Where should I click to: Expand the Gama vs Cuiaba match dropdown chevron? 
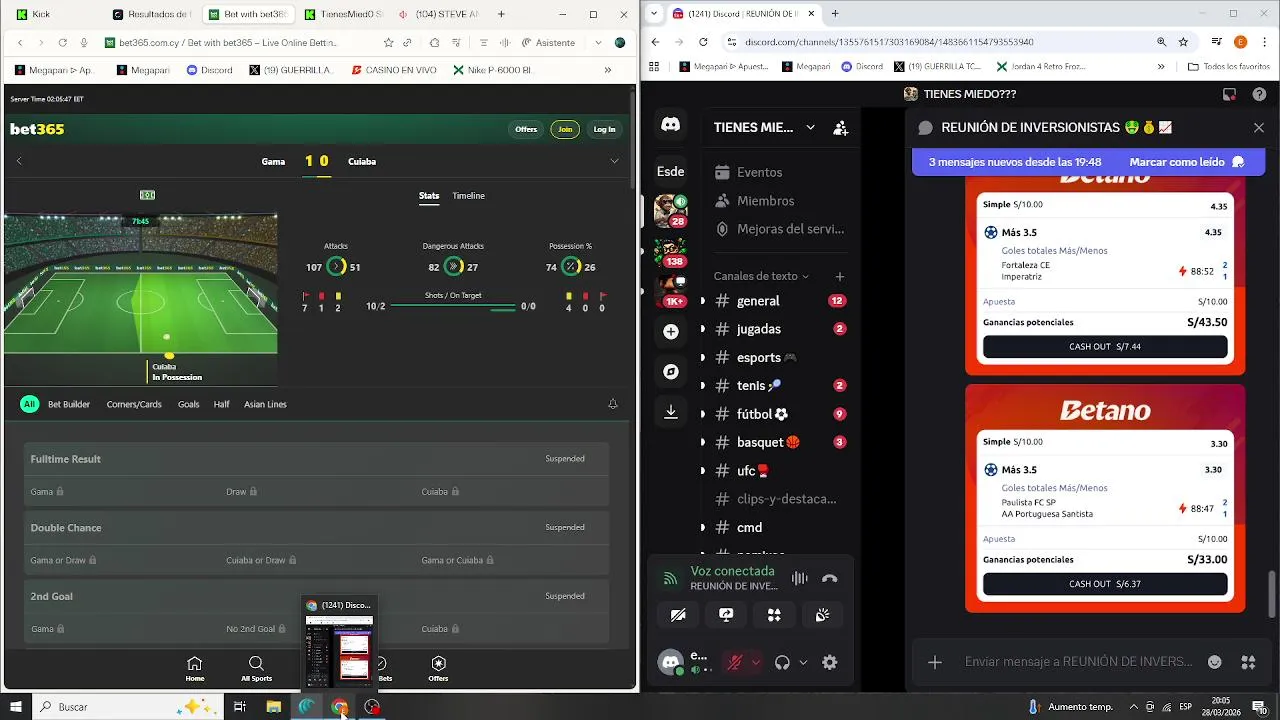[x=614, y=161]
